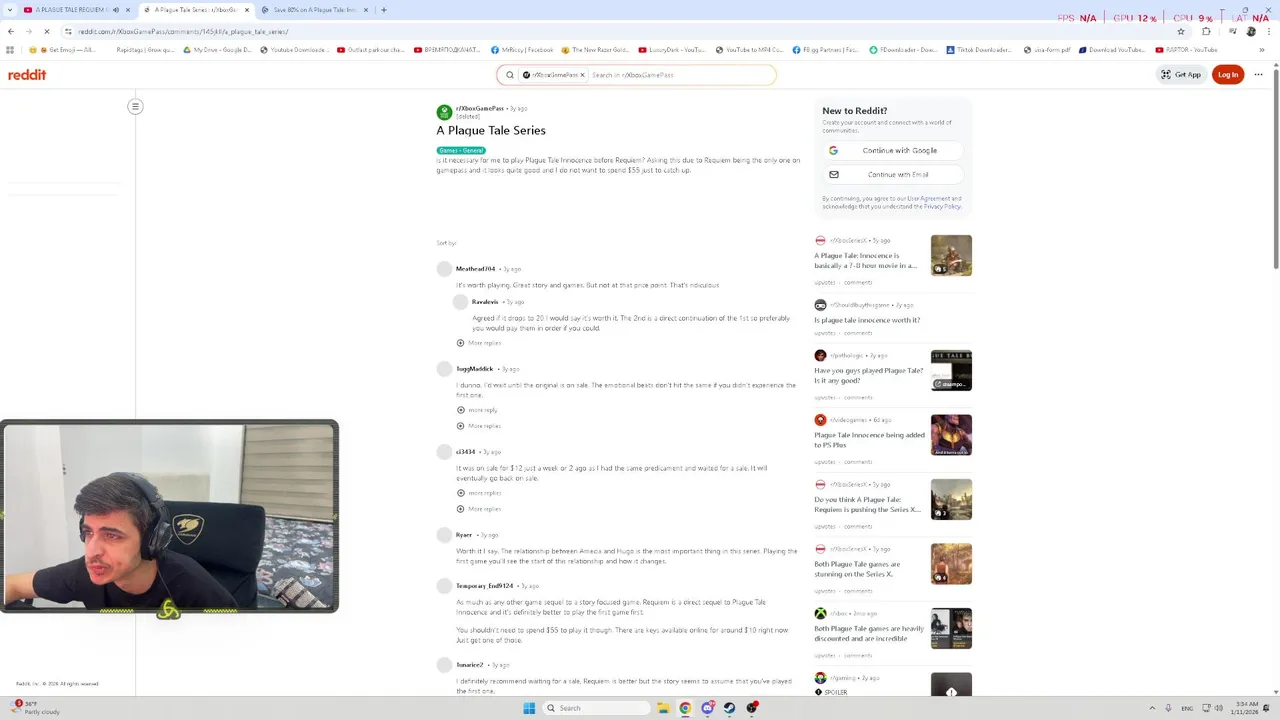Open 'Plague Tale Innocence being added to PS Plus'
The width and height of the screenshot is (1280, 720).
coord(869,440)
